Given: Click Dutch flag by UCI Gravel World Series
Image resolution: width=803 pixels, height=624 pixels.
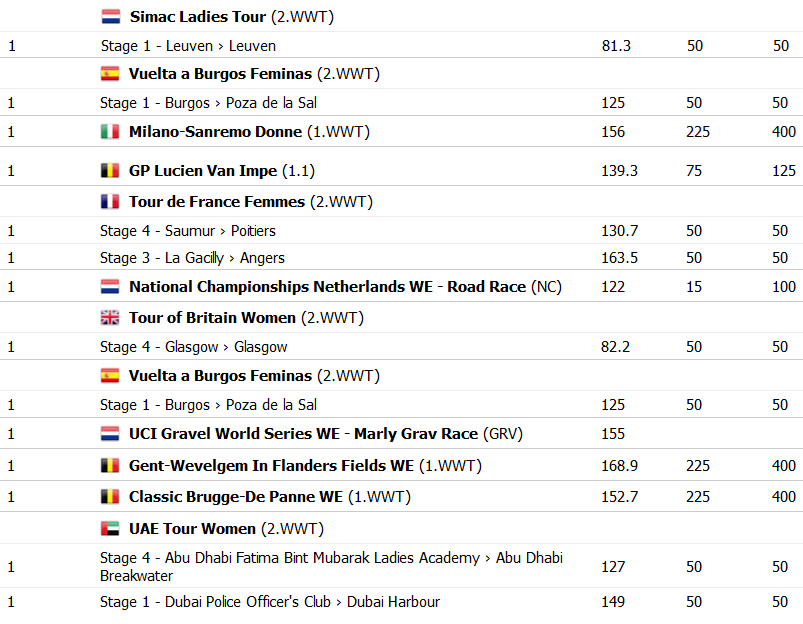Looking at the screenshot, I should 110,433.
